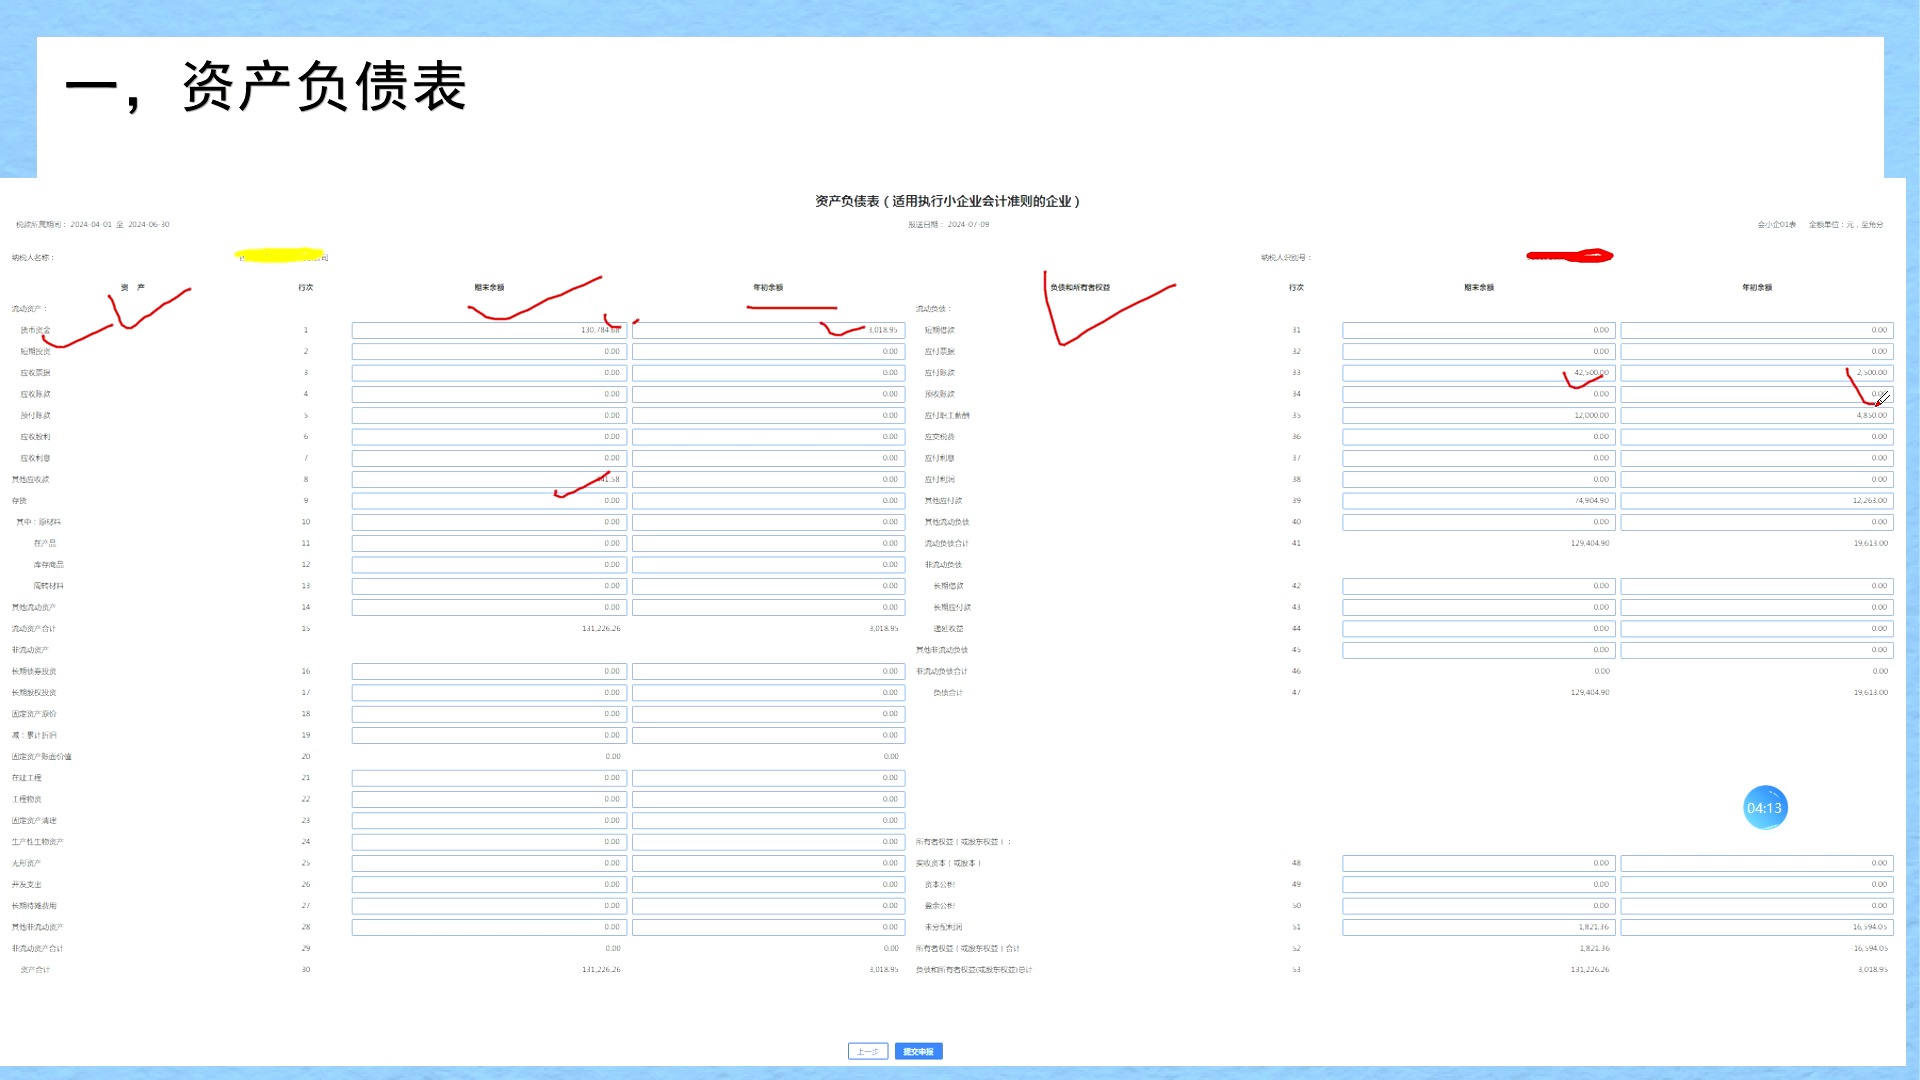
Task: Click the 负债和所有者权益 column header
Action: [1080, 288]
